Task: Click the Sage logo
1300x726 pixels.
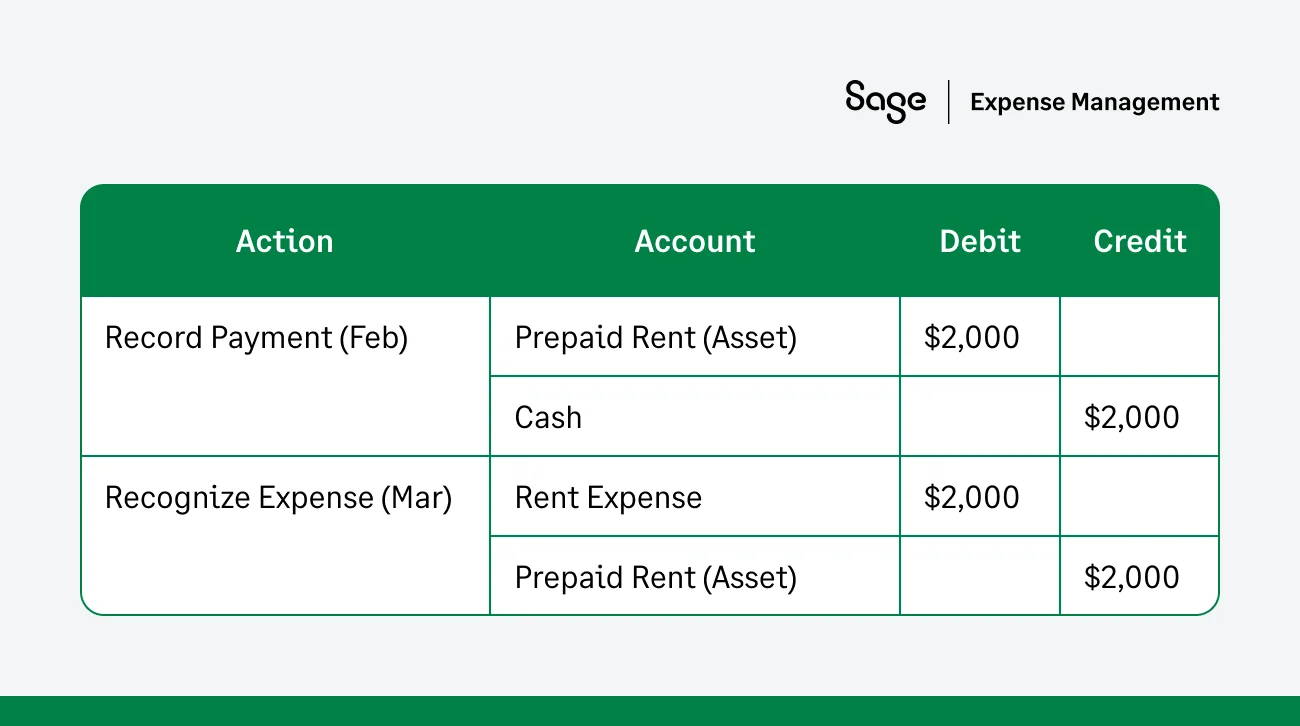Action: coord(885,101)
